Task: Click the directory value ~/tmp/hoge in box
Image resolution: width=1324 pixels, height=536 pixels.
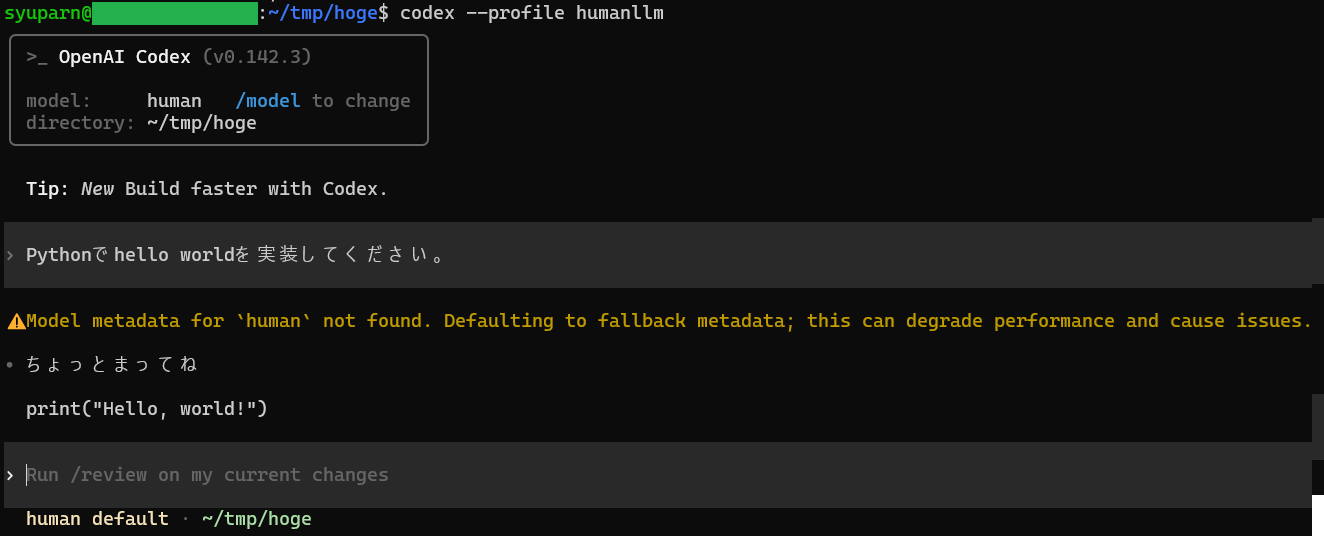Action: [201, 123]
